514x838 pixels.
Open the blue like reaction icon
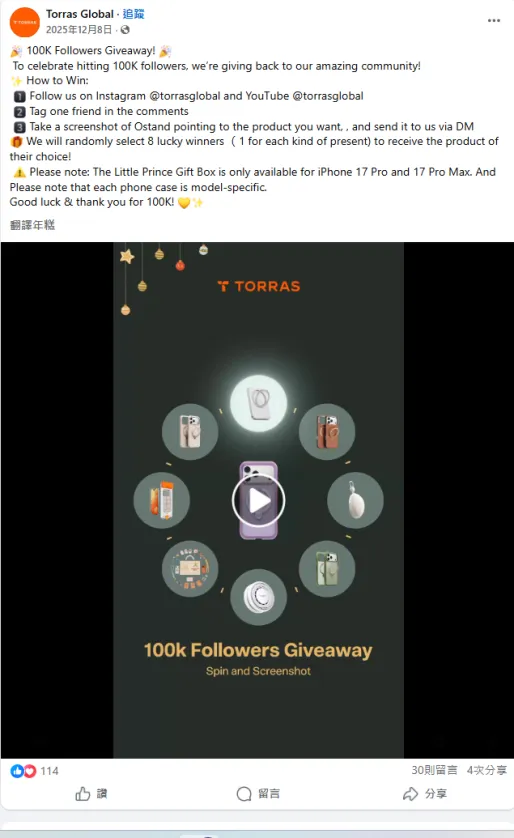point(17,771)
